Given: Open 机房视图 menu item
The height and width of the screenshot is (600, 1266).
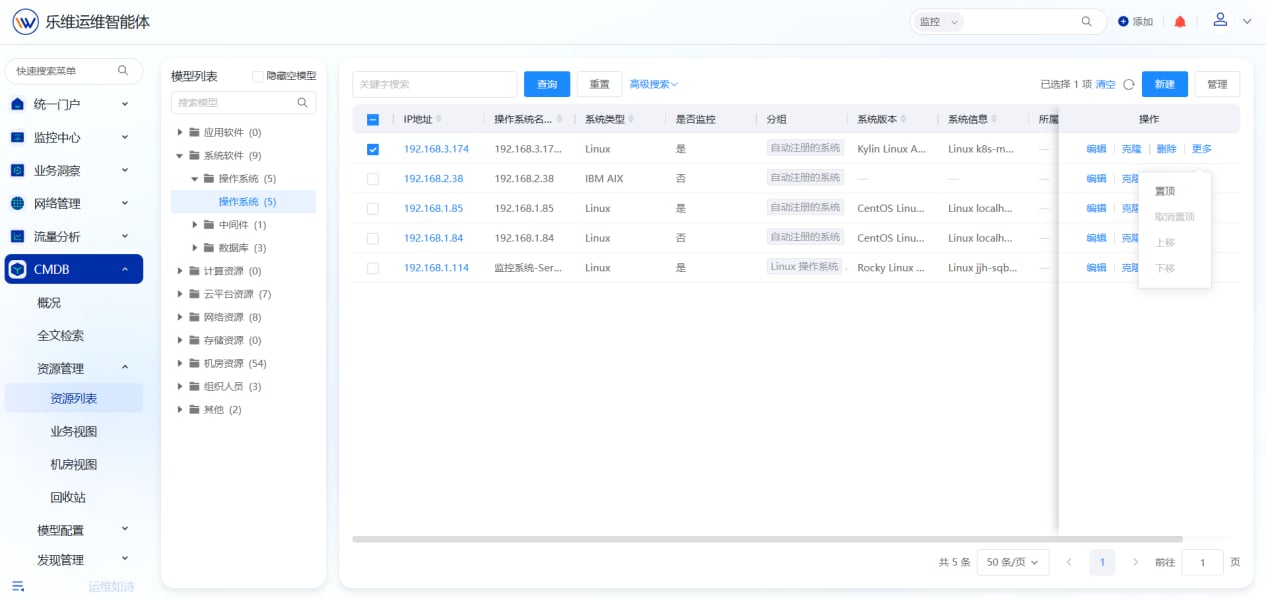Looking at the screenshot, I should point(74,465).
